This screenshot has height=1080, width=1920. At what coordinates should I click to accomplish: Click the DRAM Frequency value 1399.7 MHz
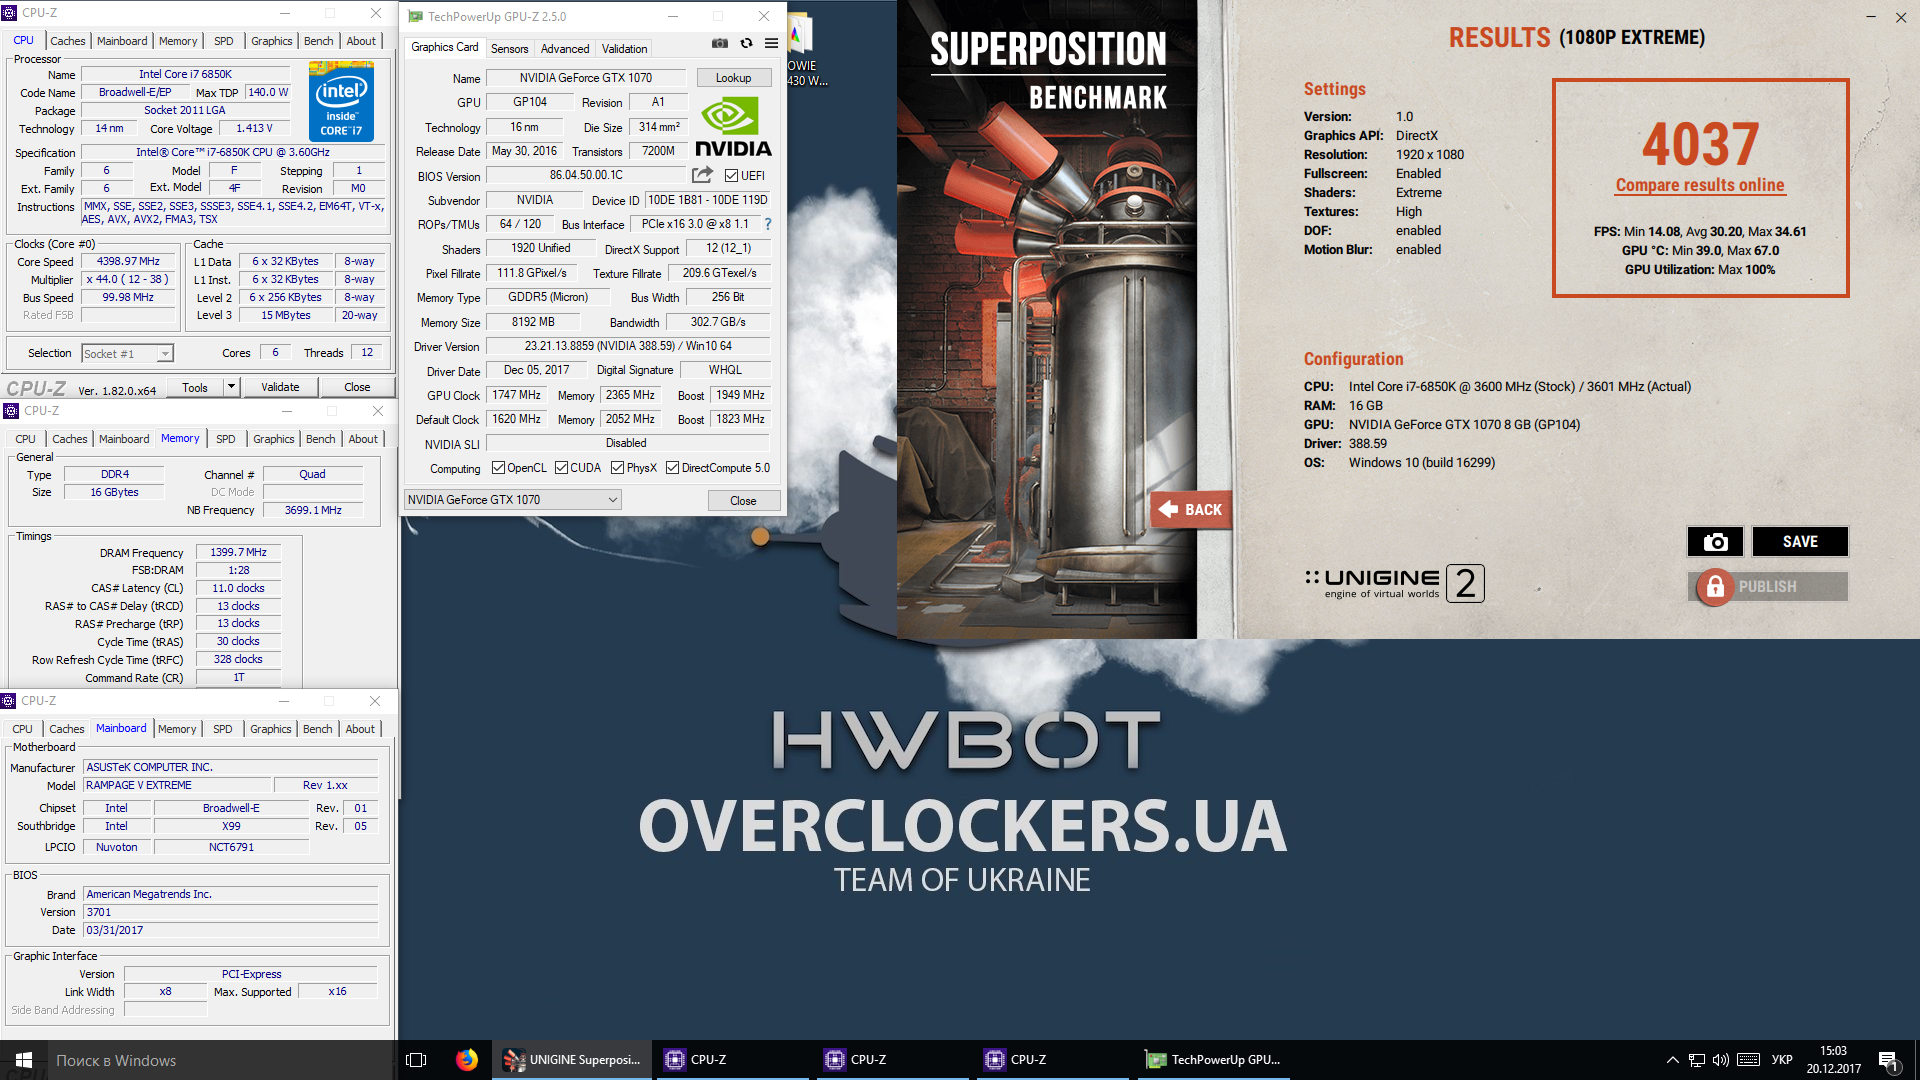click(238, 552)
